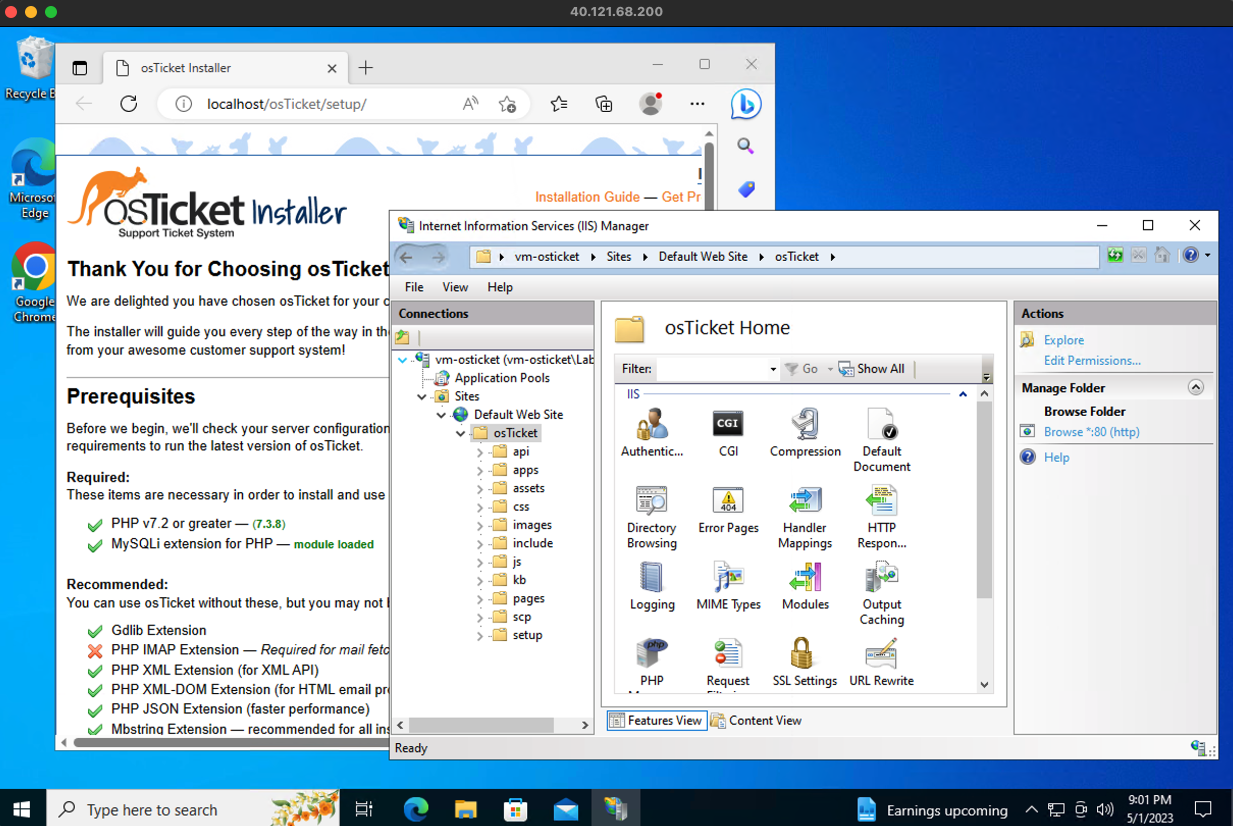Open the Default Document feature
Image resolution: width=1233 pixels, height=826 pixels.
click(x=881, y=440)
